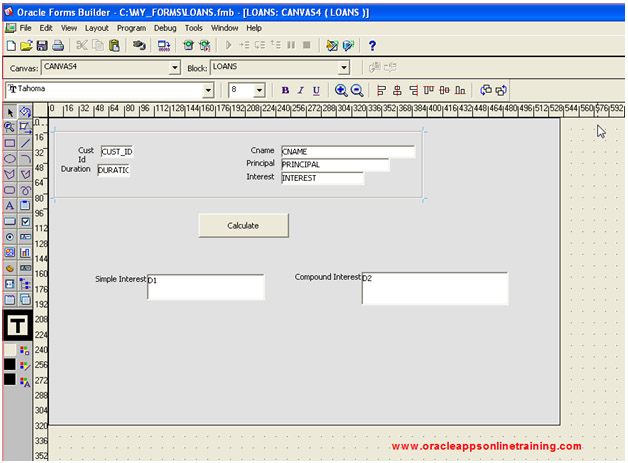Expand the Tahoma font dropdown
The image size is (628, 463).
click(209, 90)
